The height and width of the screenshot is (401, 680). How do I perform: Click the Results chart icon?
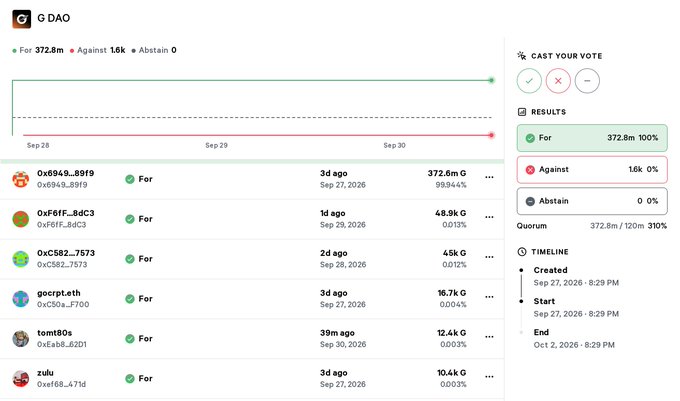pyautogui.click(x=522, y=112)
